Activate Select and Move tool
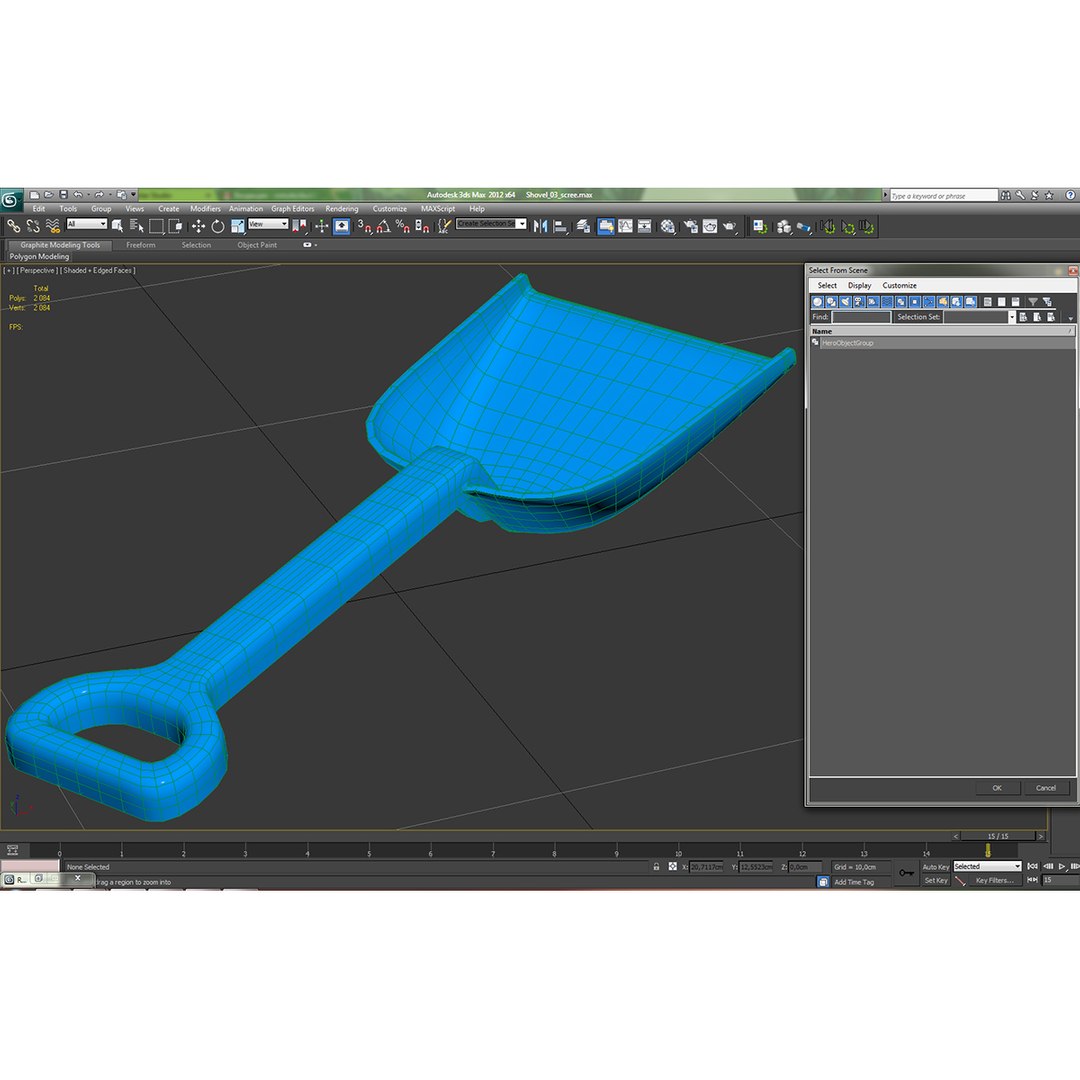The height and width of the screenshot is (1080, 1080). pyautogui.click(x=198, y=226)
